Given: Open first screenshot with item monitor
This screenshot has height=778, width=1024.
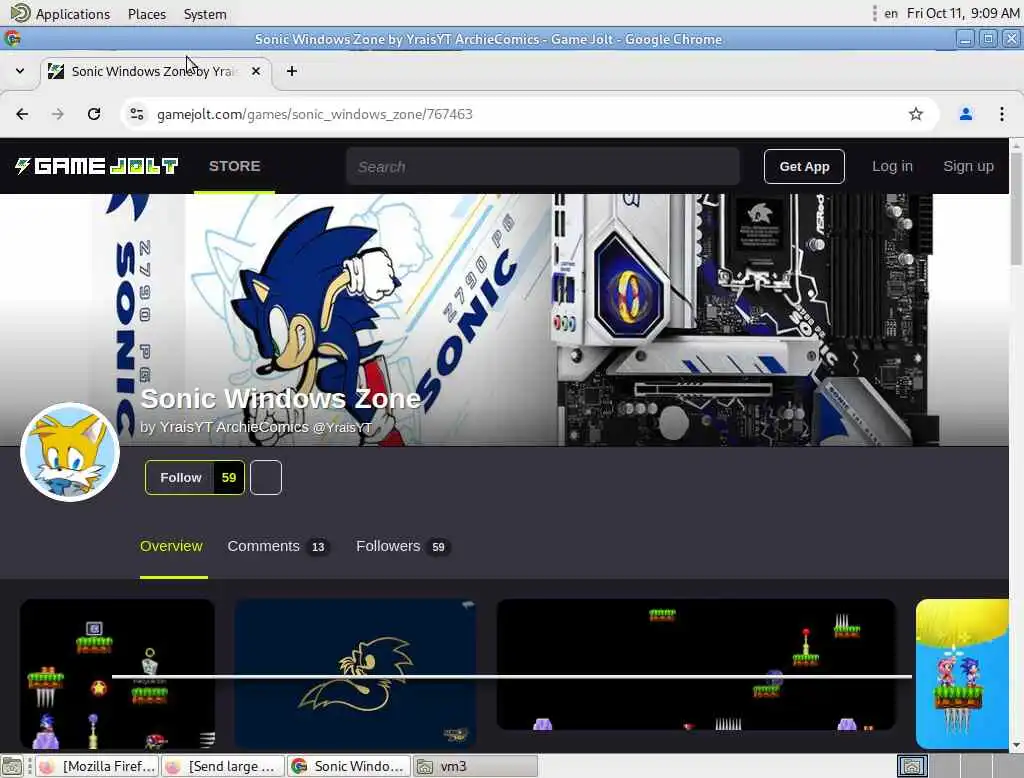Looking at the screenshot, I should tap(118, 673).
